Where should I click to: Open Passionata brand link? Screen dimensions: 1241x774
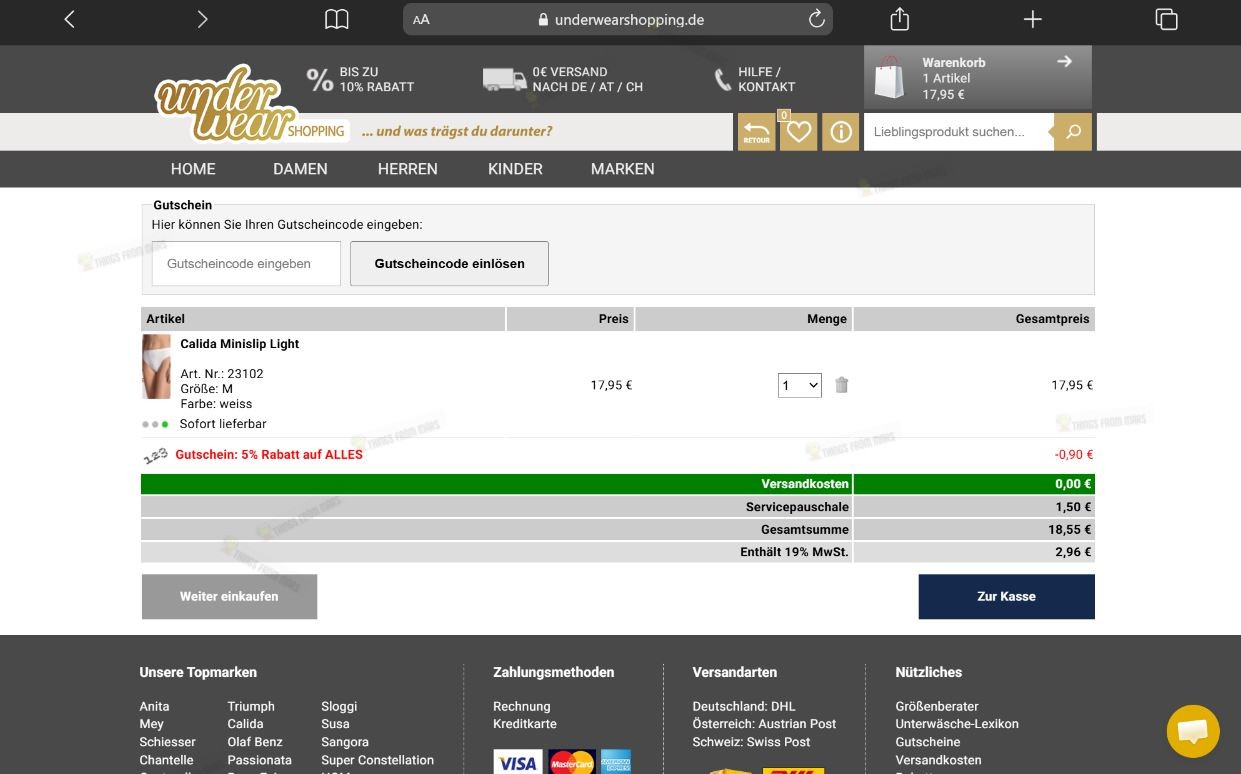(259, 760)
